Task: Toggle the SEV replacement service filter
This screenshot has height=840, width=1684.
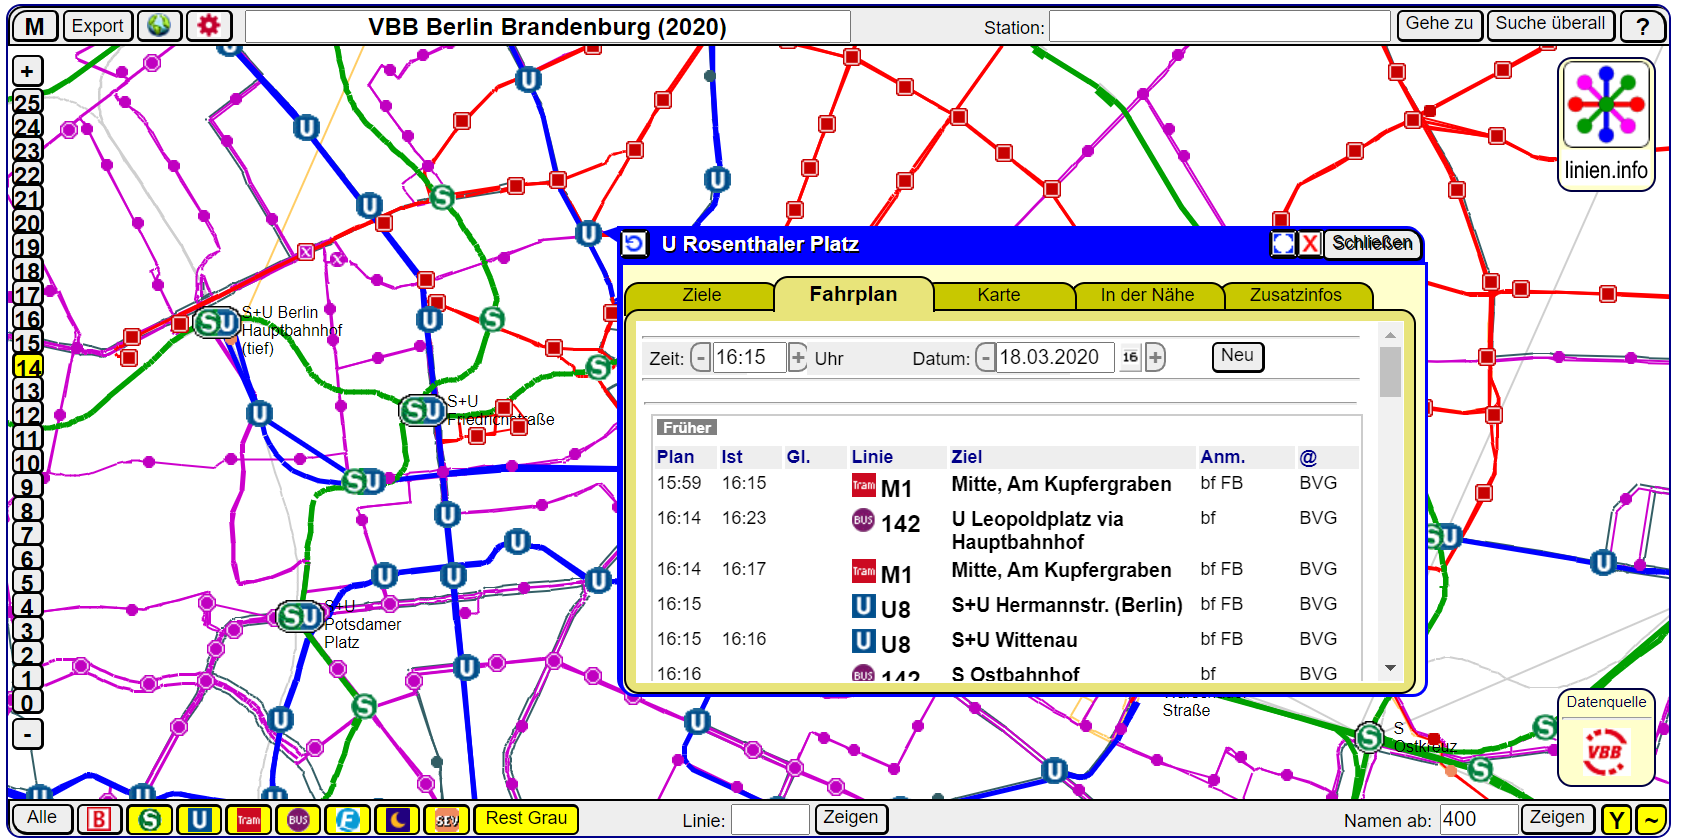Action: (x=447, y=819)
